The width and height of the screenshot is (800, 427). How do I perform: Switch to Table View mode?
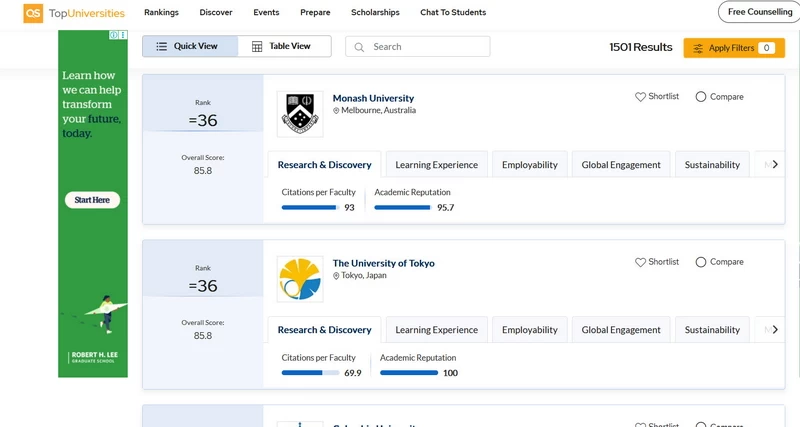tap(284, 47)
